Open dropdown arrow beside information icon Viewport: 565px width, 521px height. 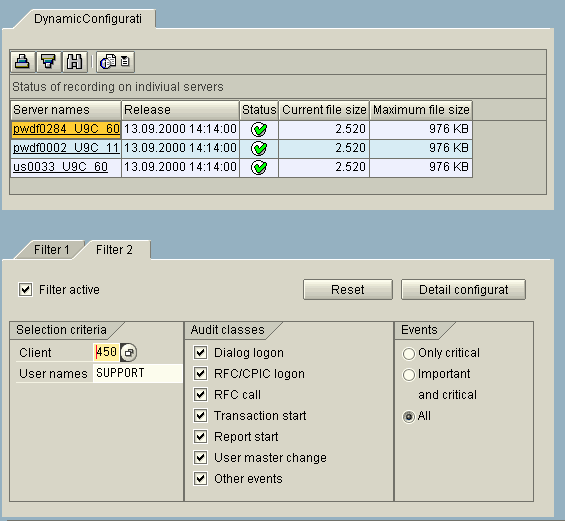coord(125,62)
